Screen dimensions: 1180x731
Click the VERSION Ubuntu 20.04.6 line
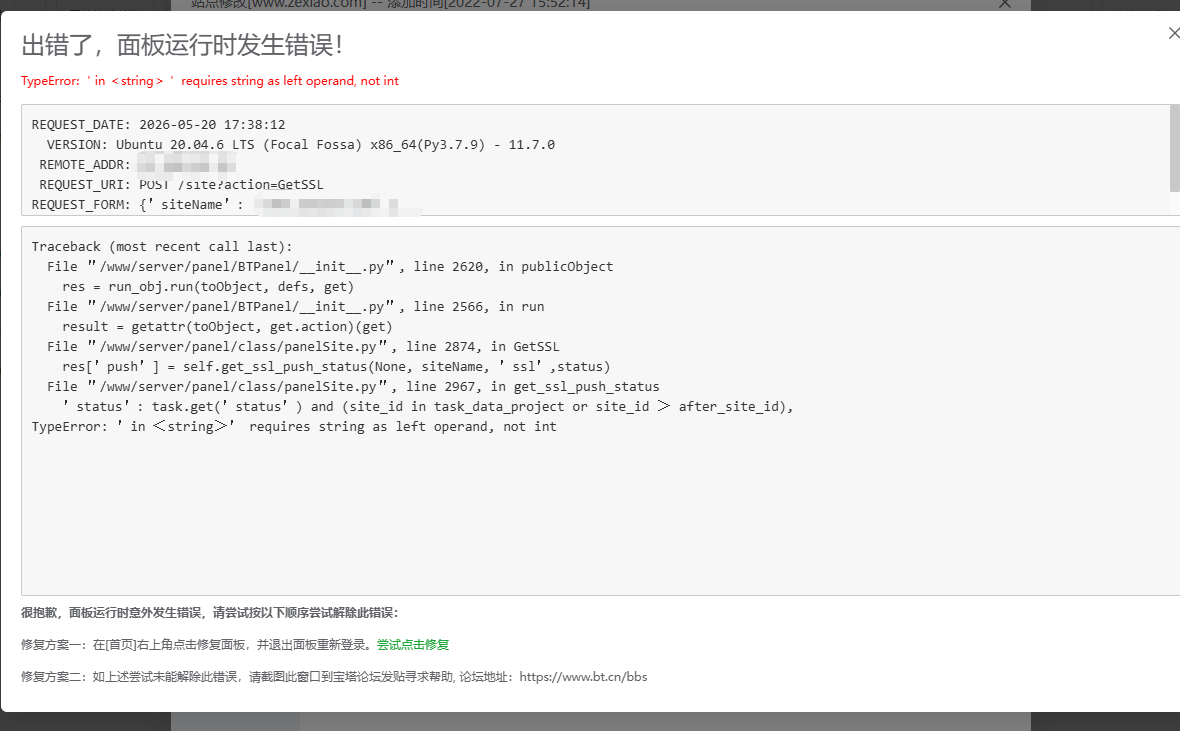(300, 145)
